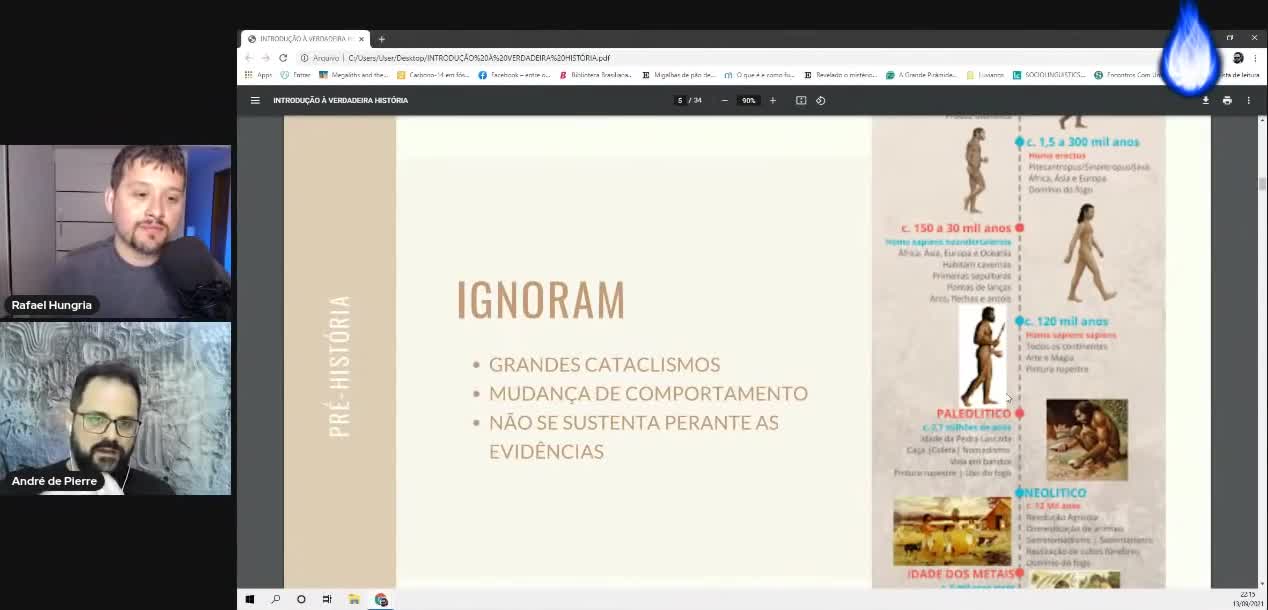Open the 'O que é e como' bookmark
The height and width of the screenshot is (610, 1268).
coord(759,75)
